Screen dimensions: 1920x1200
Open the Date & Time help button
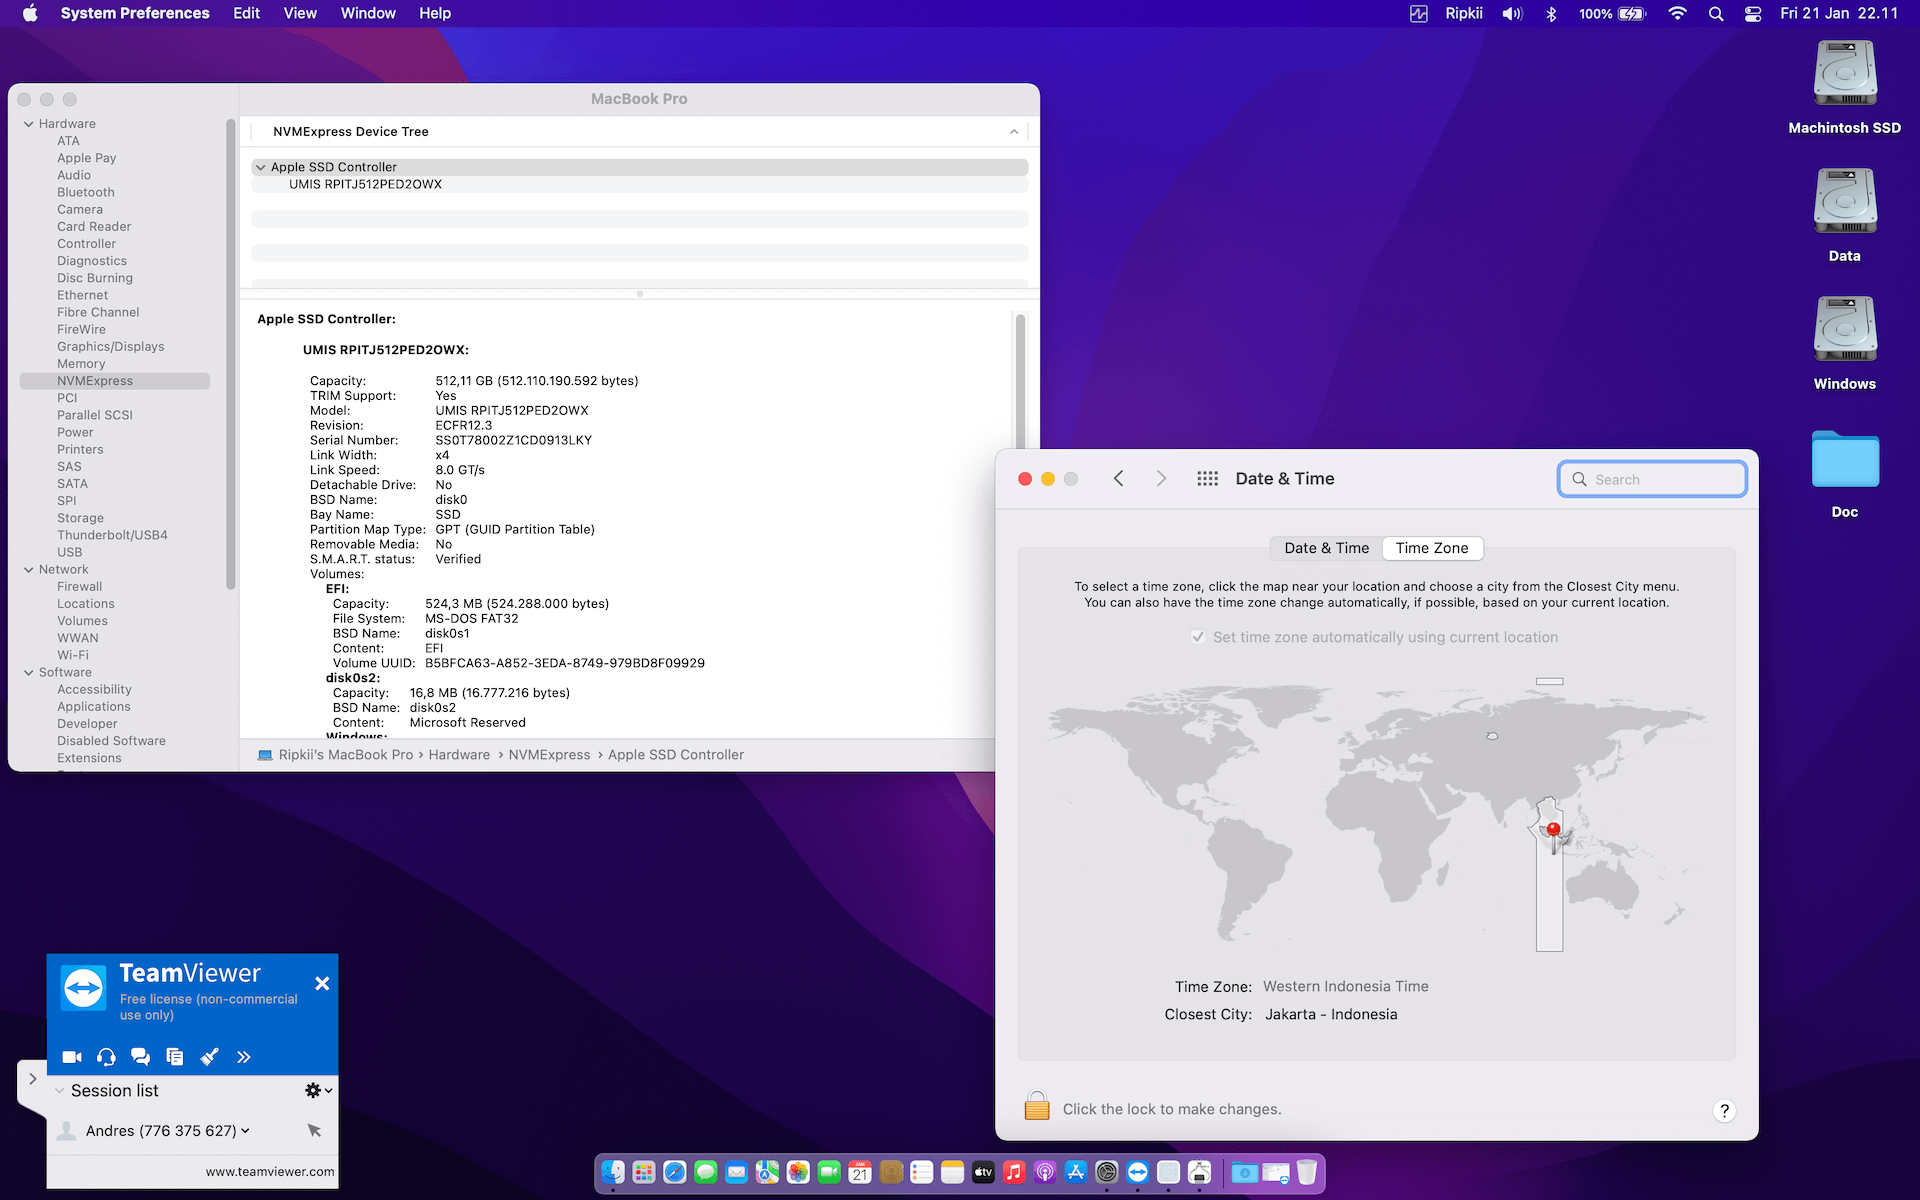[x=1724, y=1110]
